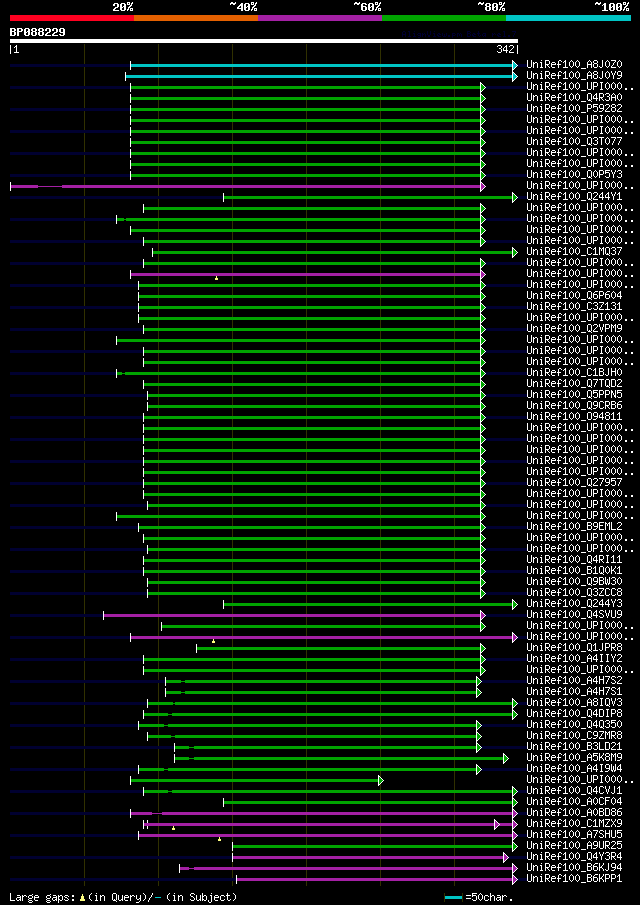The height and width of the screenshot is (905, 640).
Task: Select the UniRef100_C1MQ37 label
Action: point(574,252)
